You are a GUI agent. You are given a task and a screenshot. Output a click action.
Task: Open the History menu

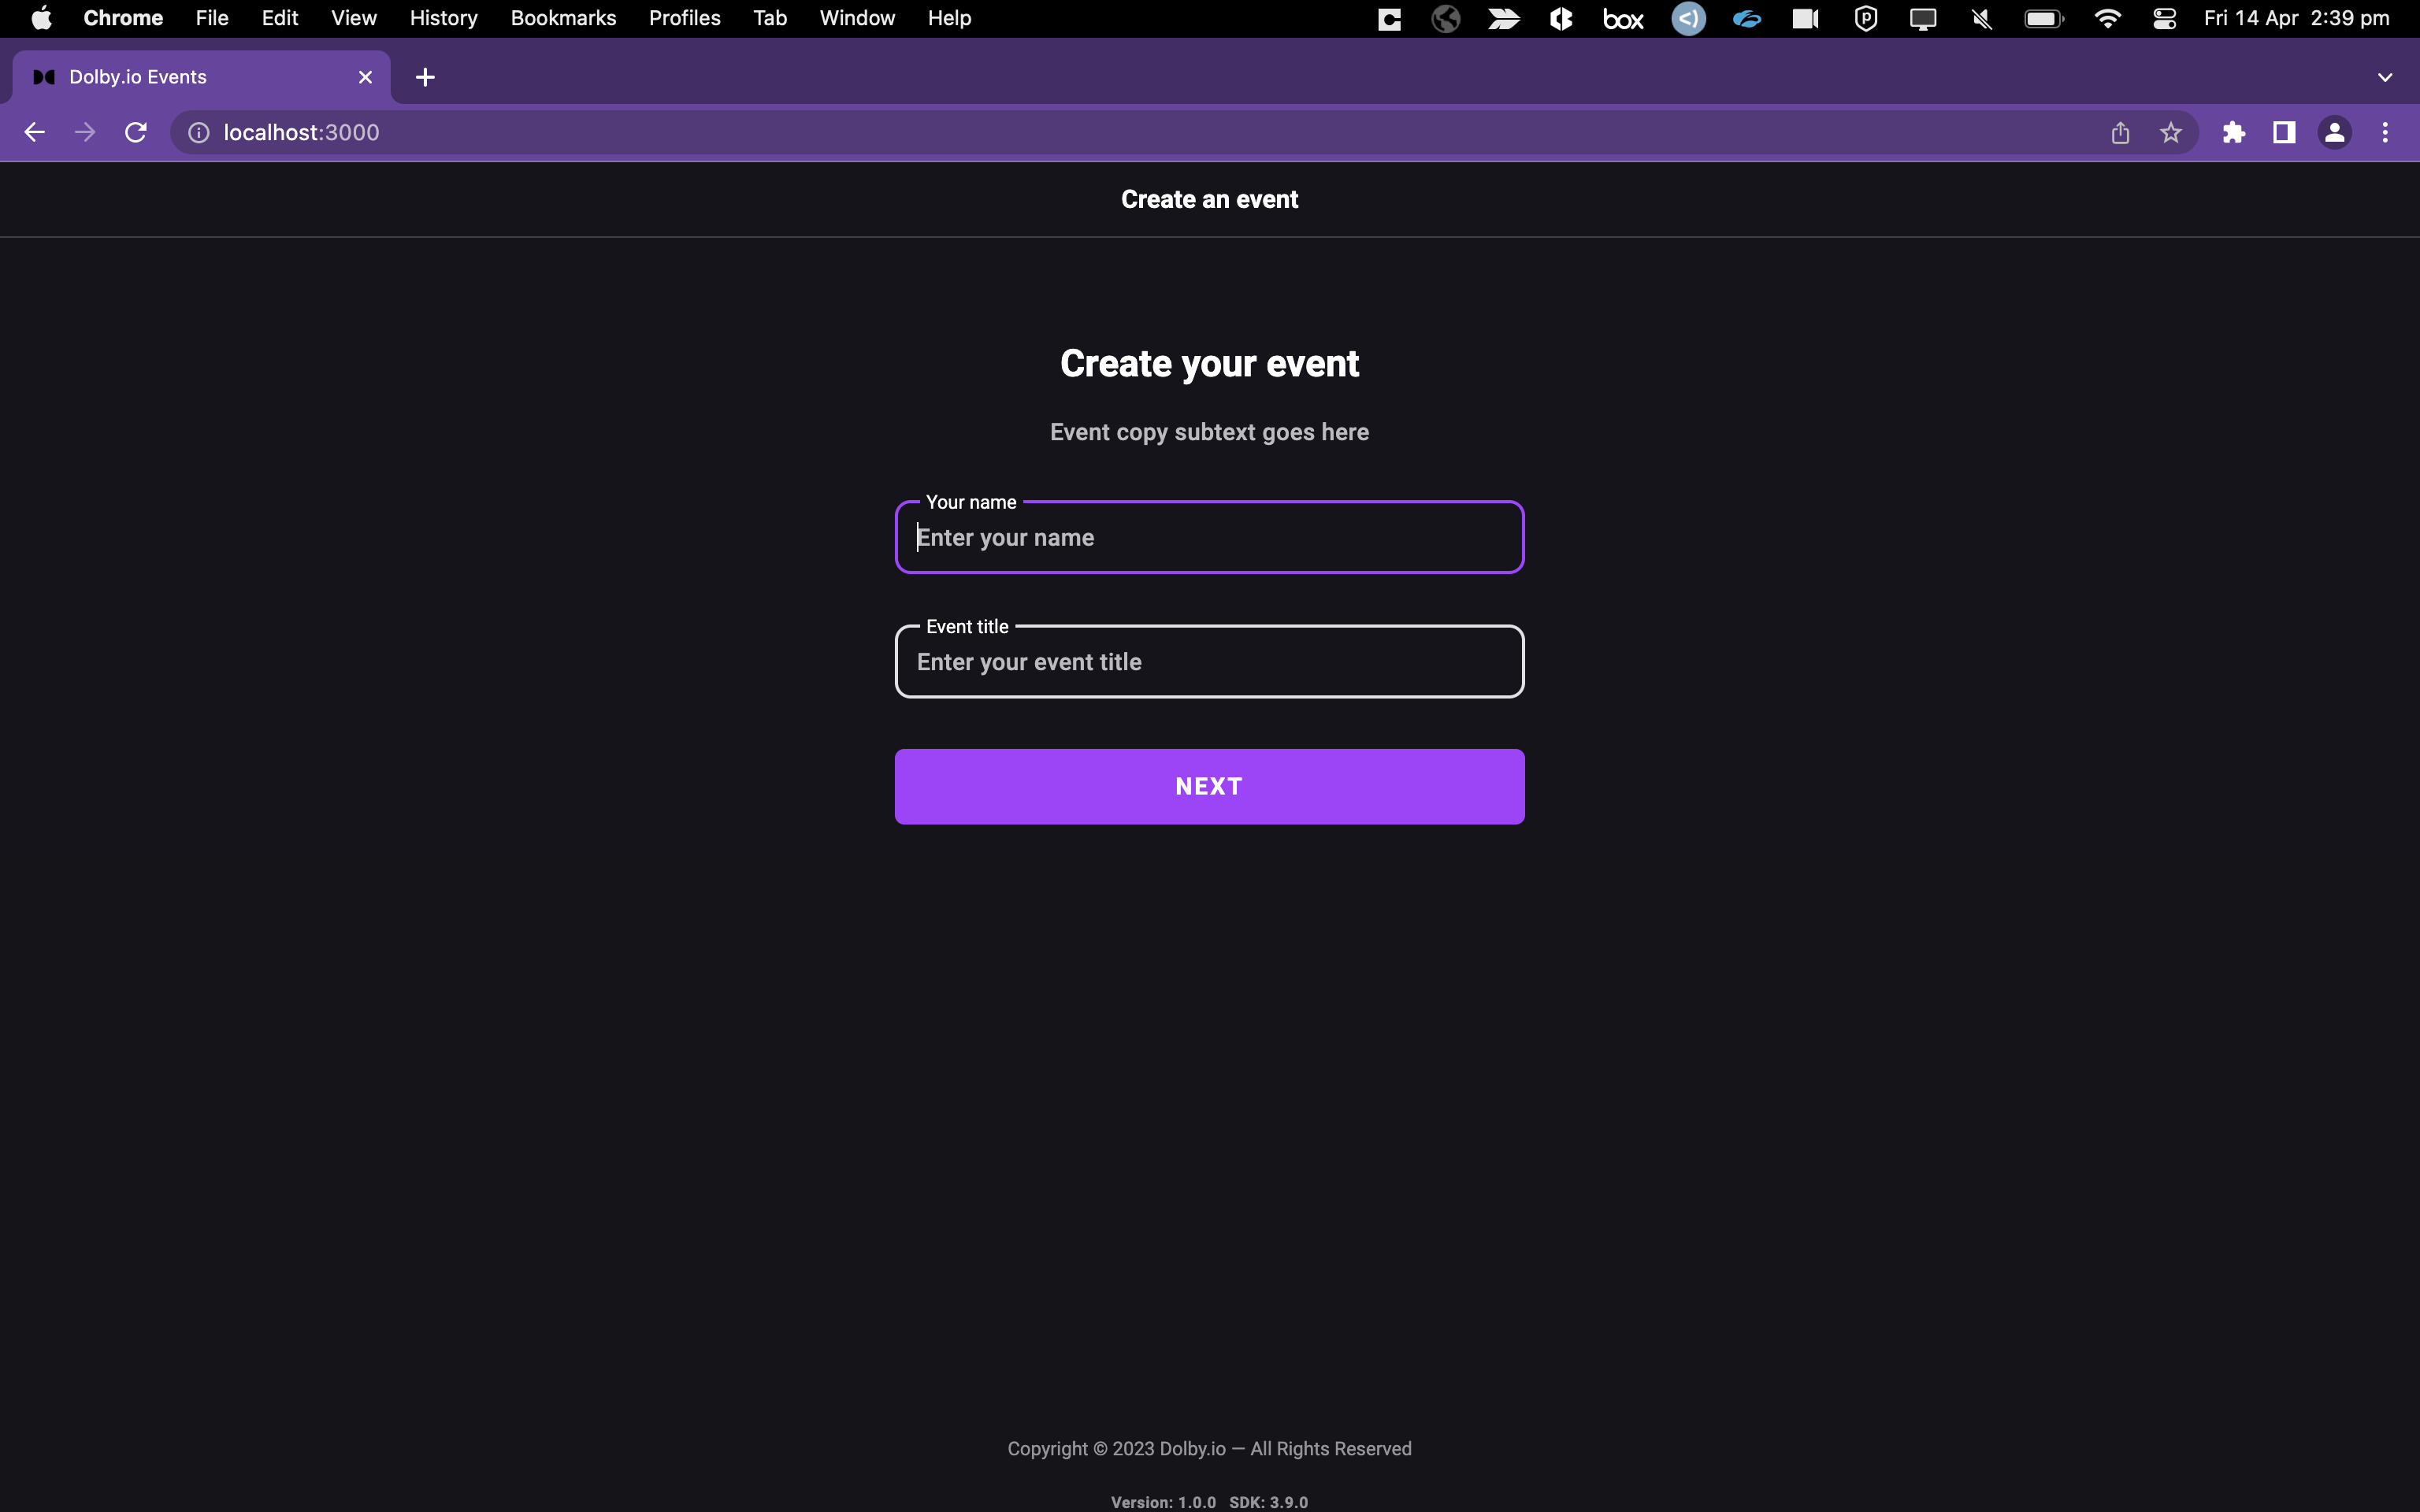[443, 18]
